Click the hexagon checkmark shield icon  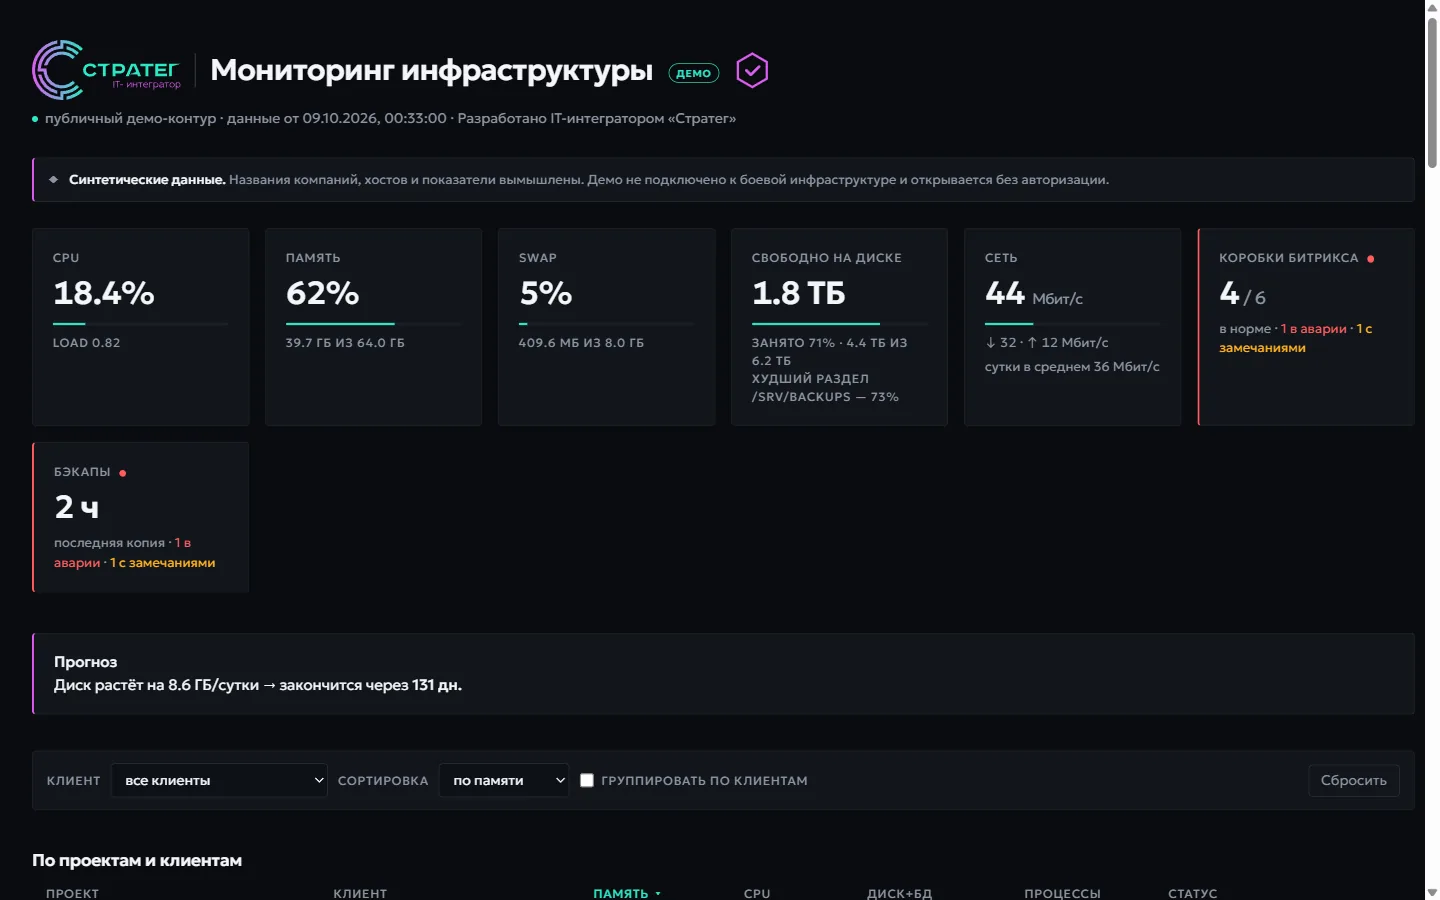[752, 70]
